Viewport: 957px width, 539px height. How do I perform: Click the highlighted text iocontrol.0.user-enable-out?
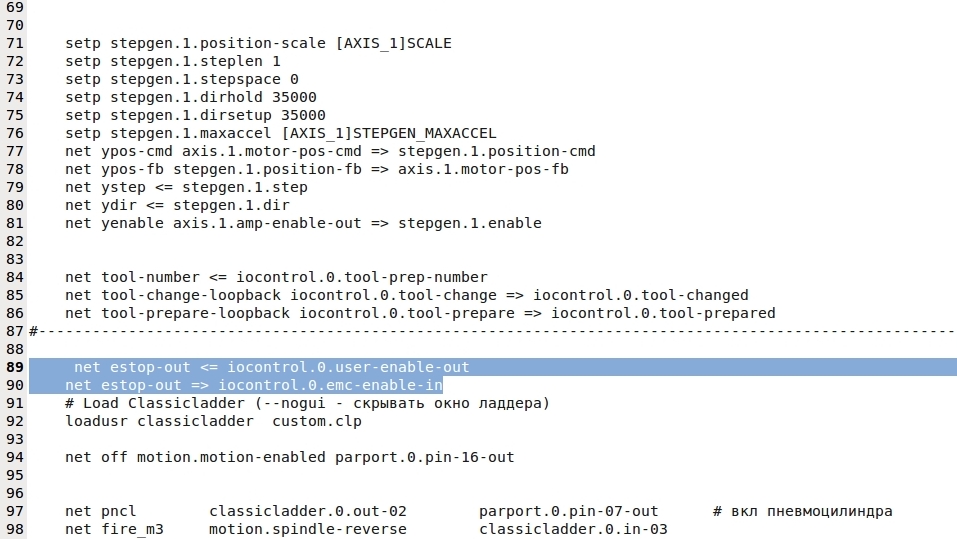coord(348,368)
